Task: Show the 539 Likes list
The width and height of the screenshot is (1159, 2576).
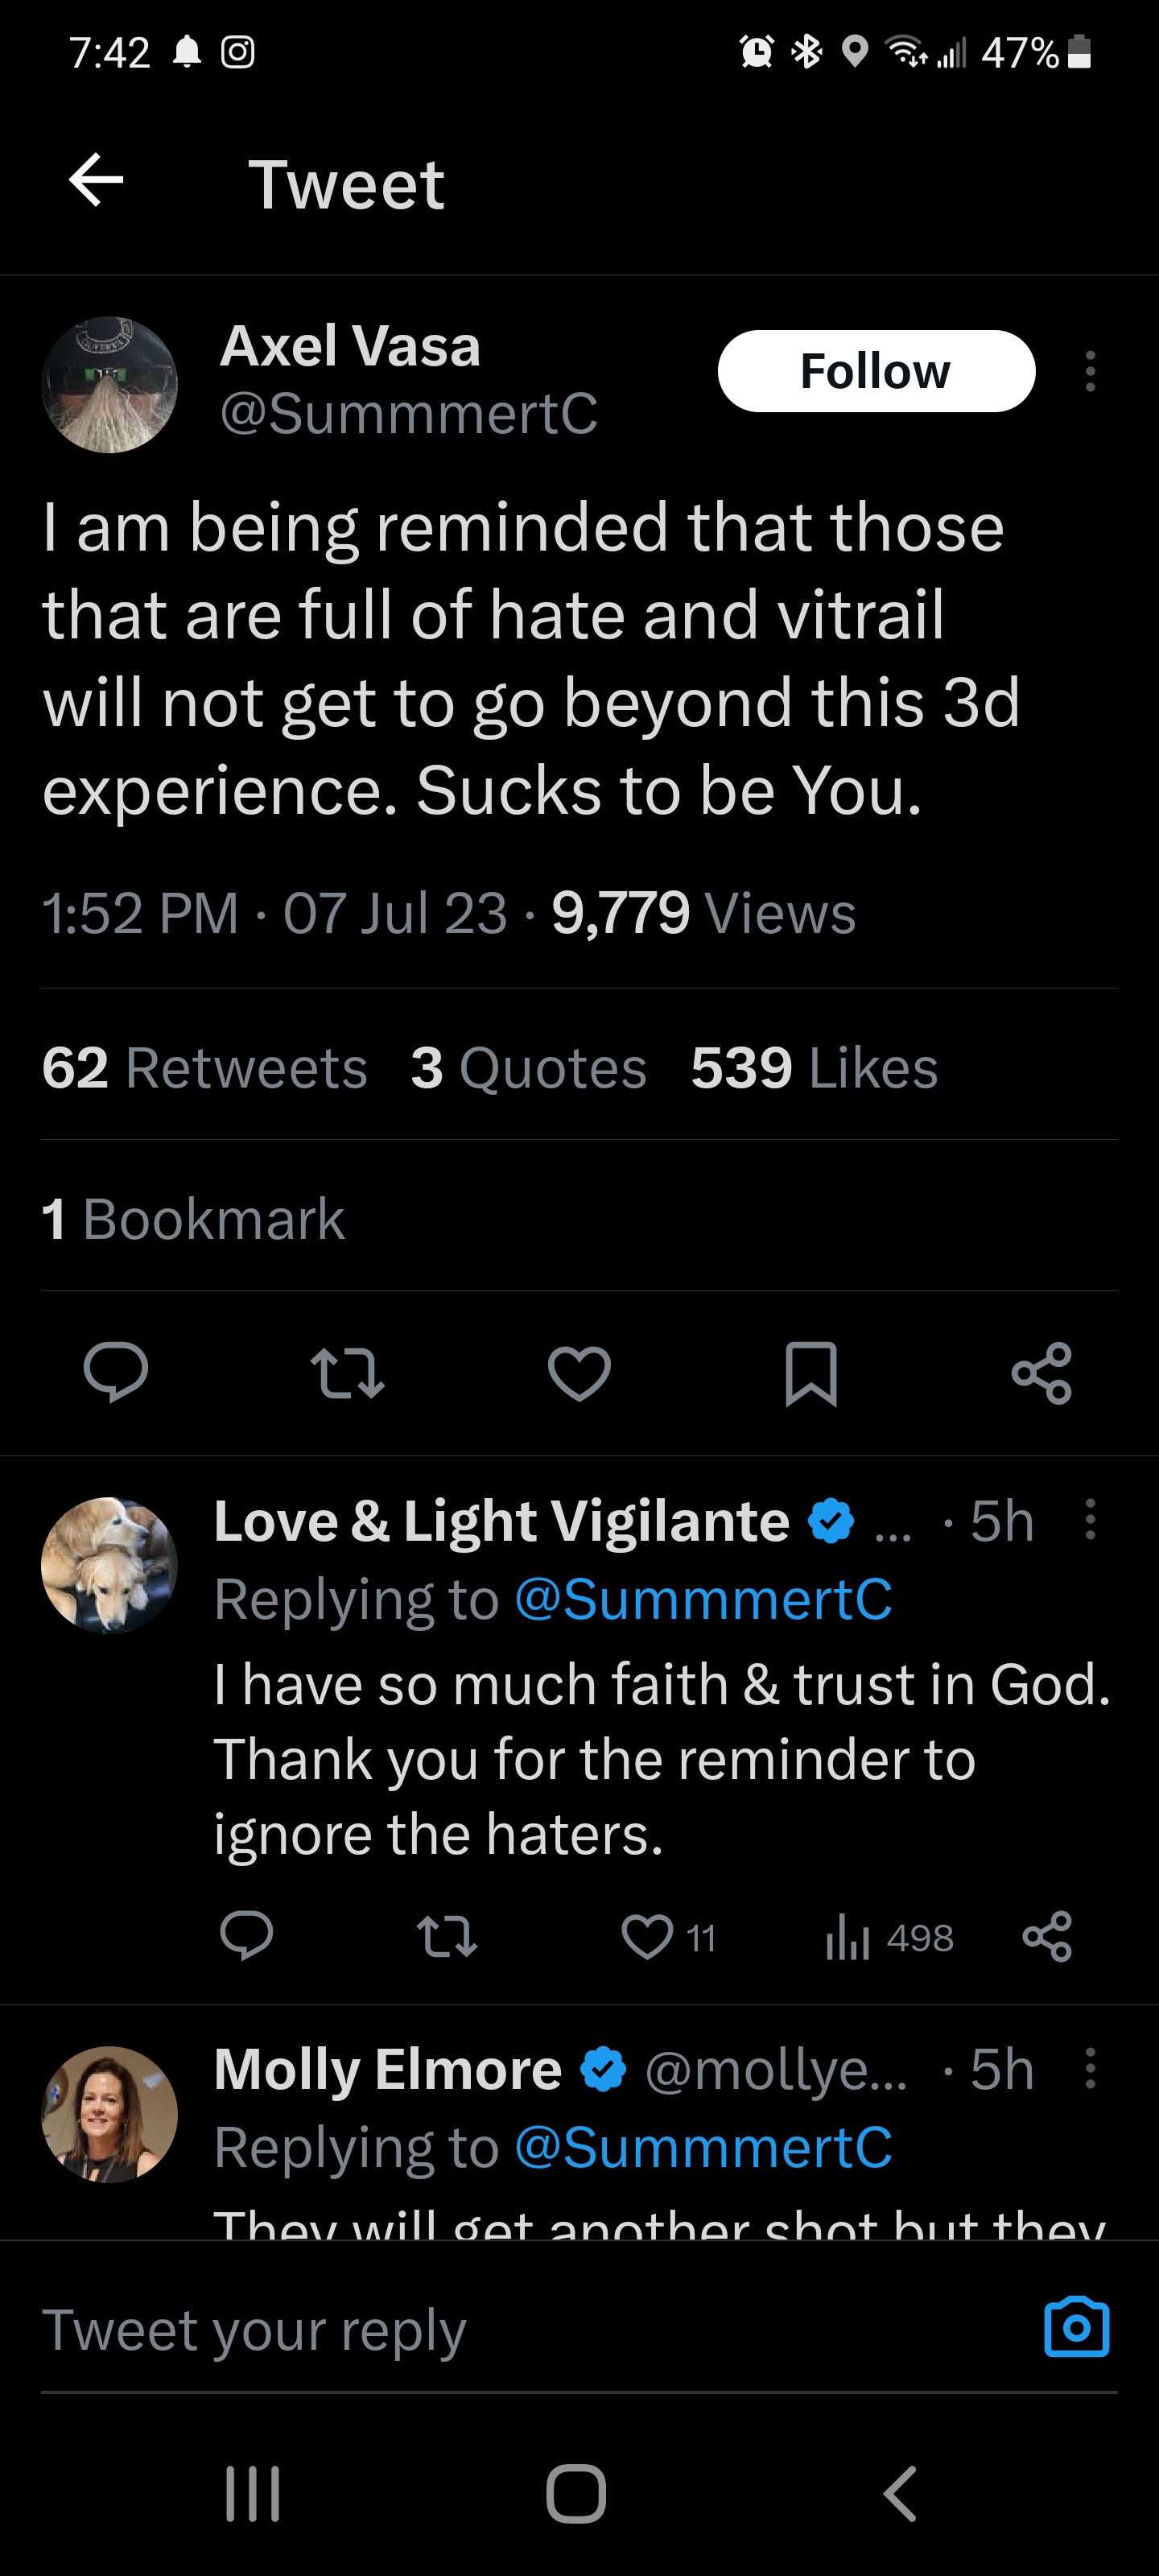Action: point(814,1067)
